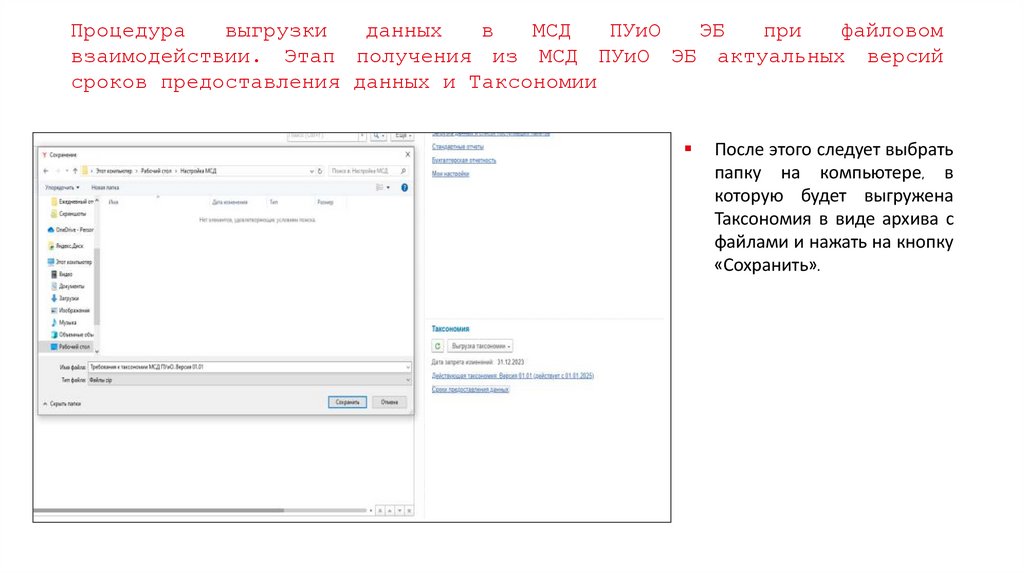This screenshot has height=574, width=1024.
Task: Select Документы in navigation tree
Action: coord(68,287)
